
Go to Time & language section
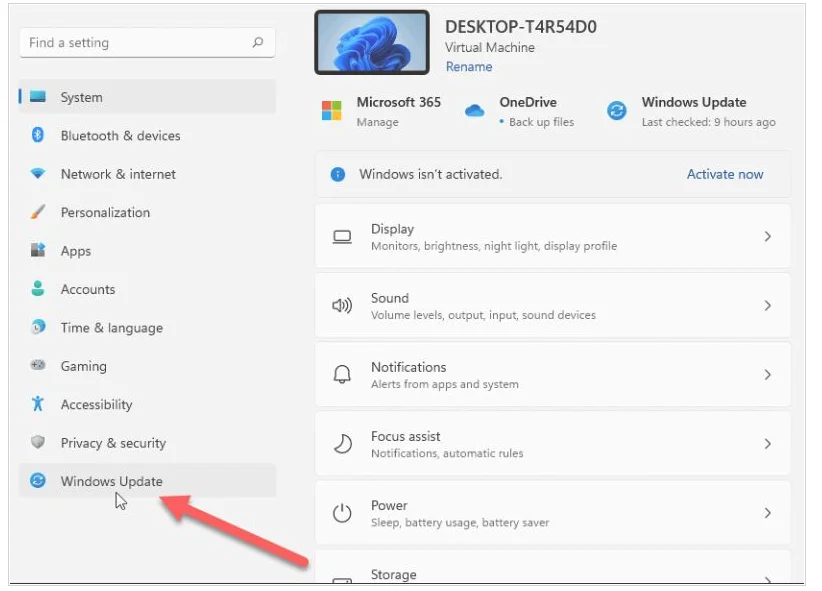pos(111,328)
